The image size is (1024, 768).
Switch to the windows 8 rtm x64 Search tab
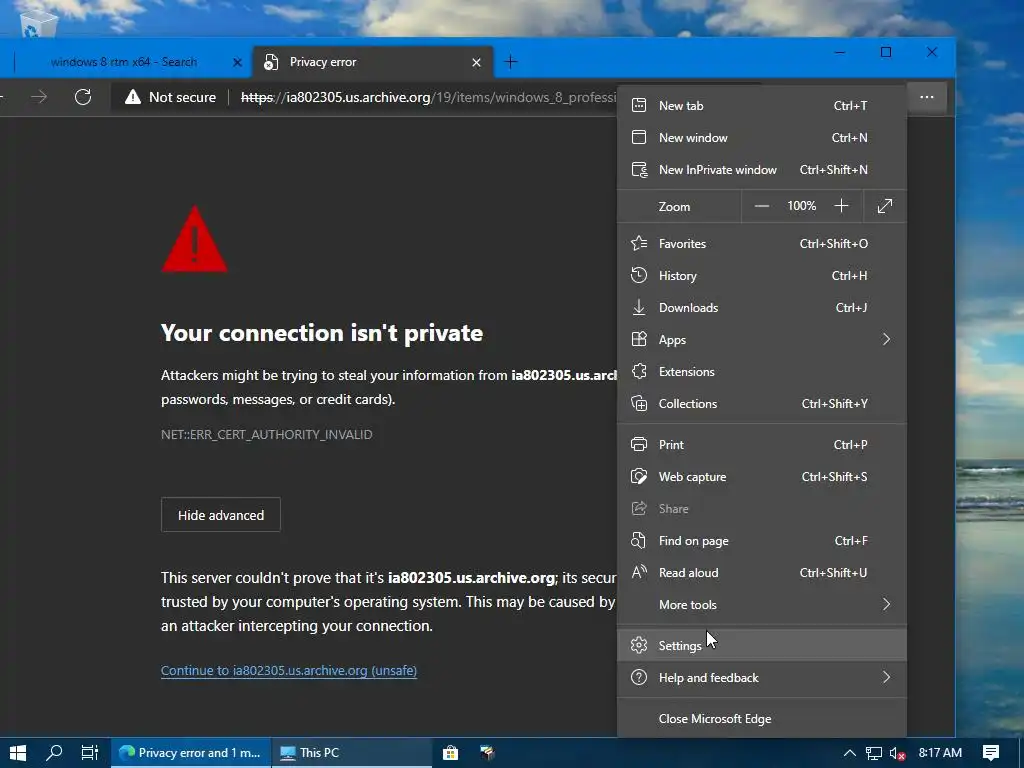point(123,62)
